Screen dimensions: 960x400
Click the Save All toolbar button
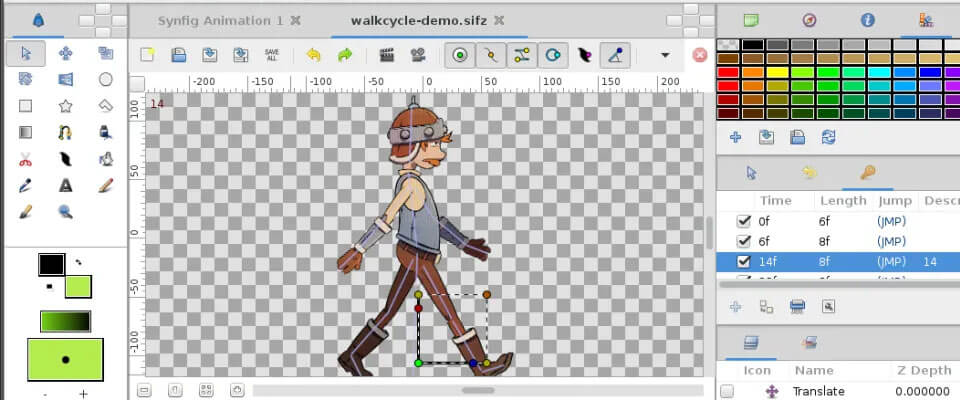coord(272,55)
